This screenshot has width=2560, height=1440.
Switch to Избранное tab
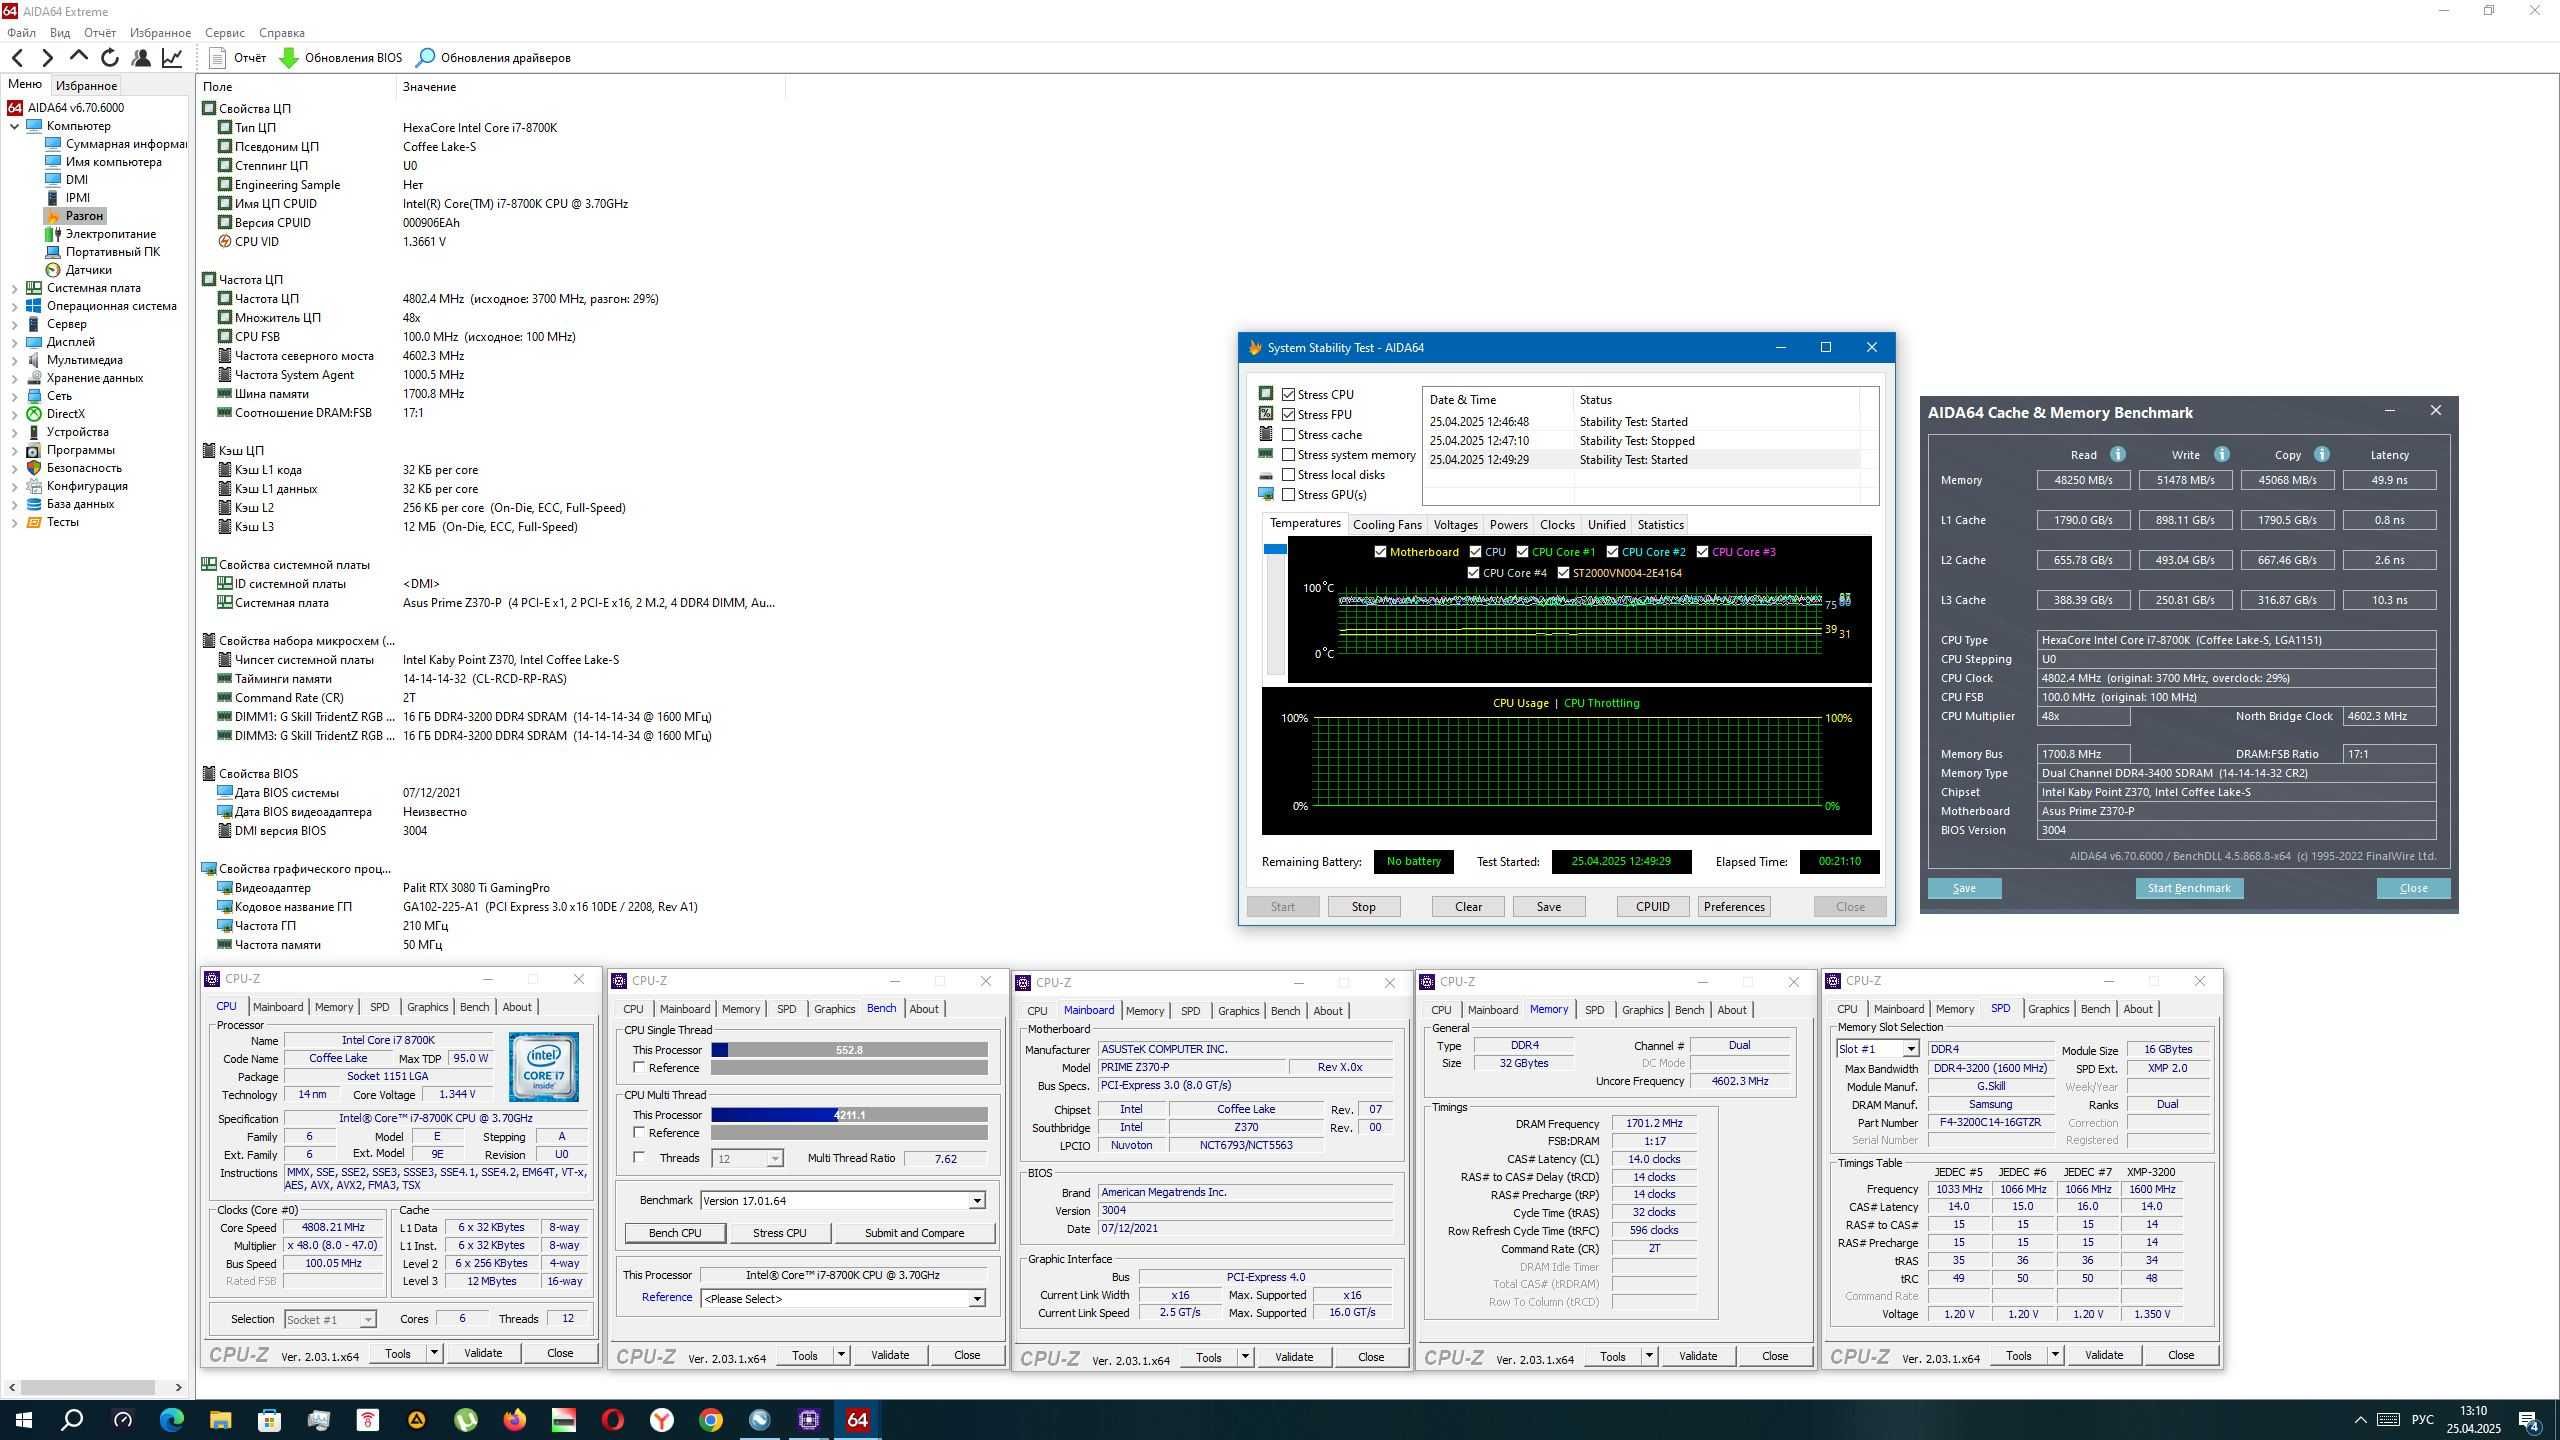[x=86, y=86]
